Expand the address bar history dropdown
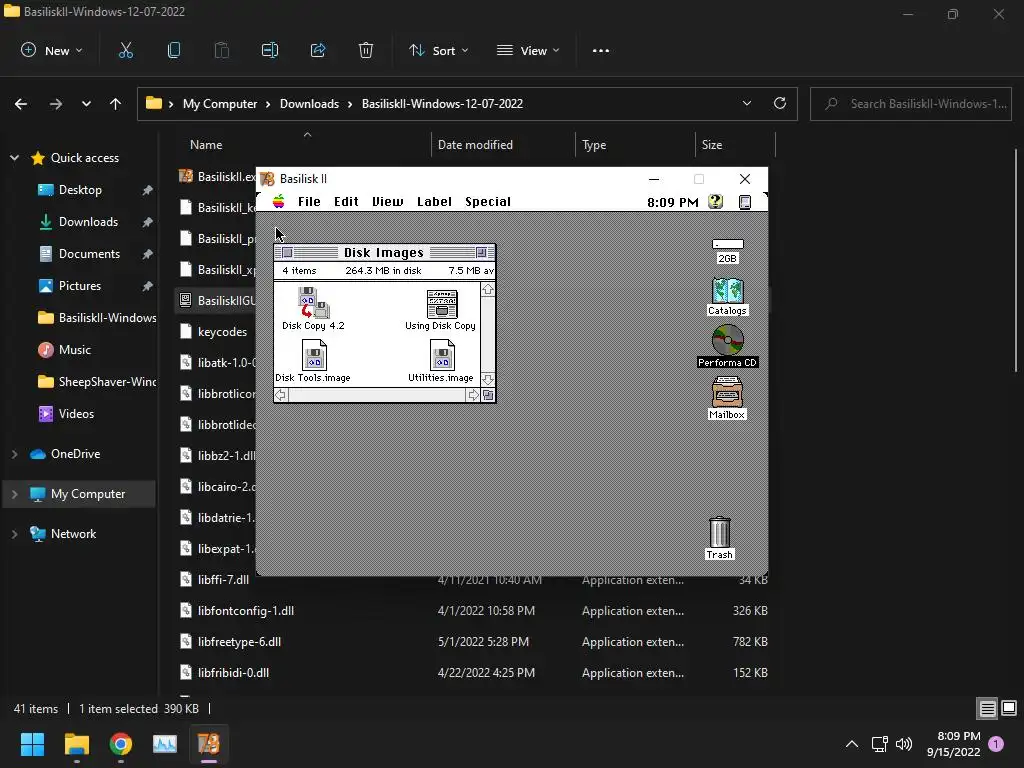The width and height of the screenshot is (1024, 768). point(746,103)
